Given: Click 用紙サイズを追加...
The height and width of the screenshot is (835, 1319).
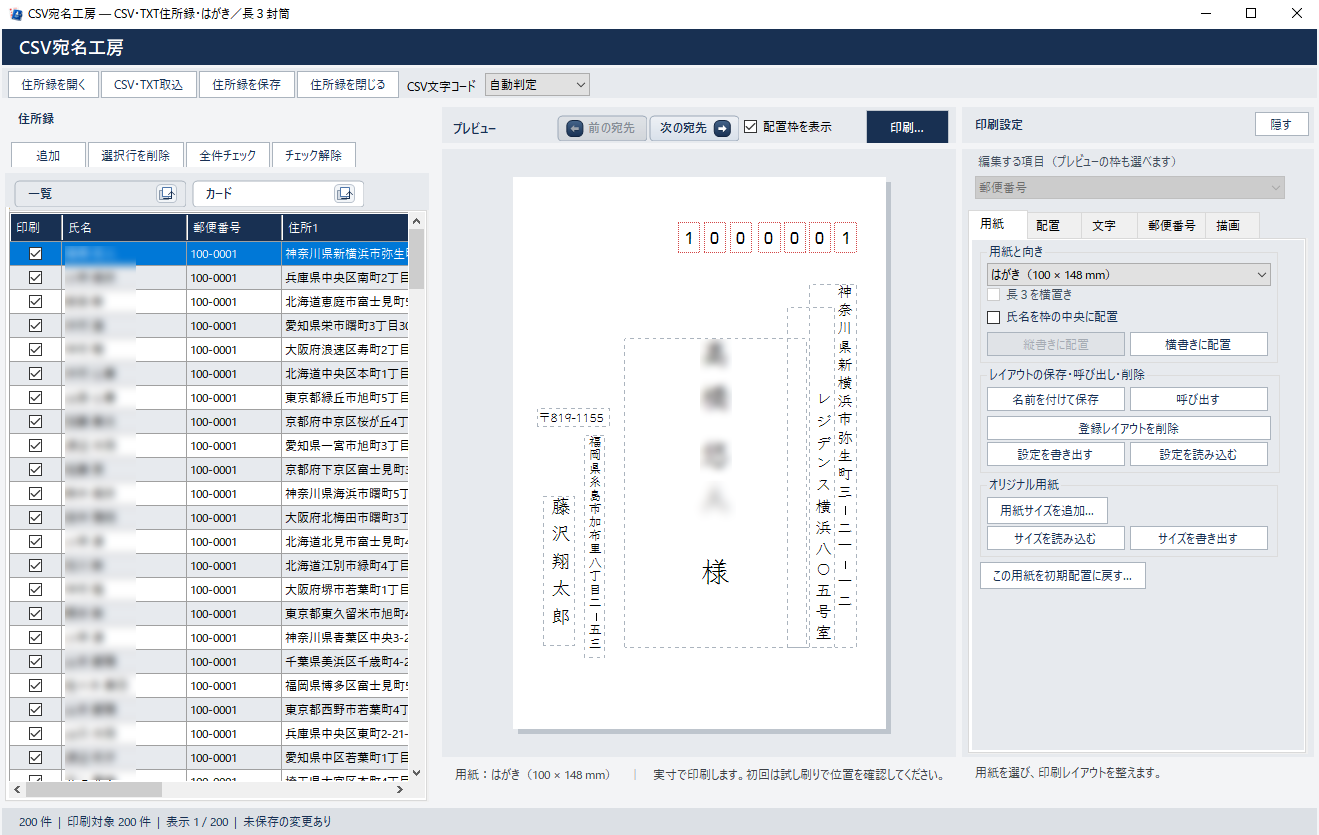Looking at the screenshot, I should coord(1047,510).
